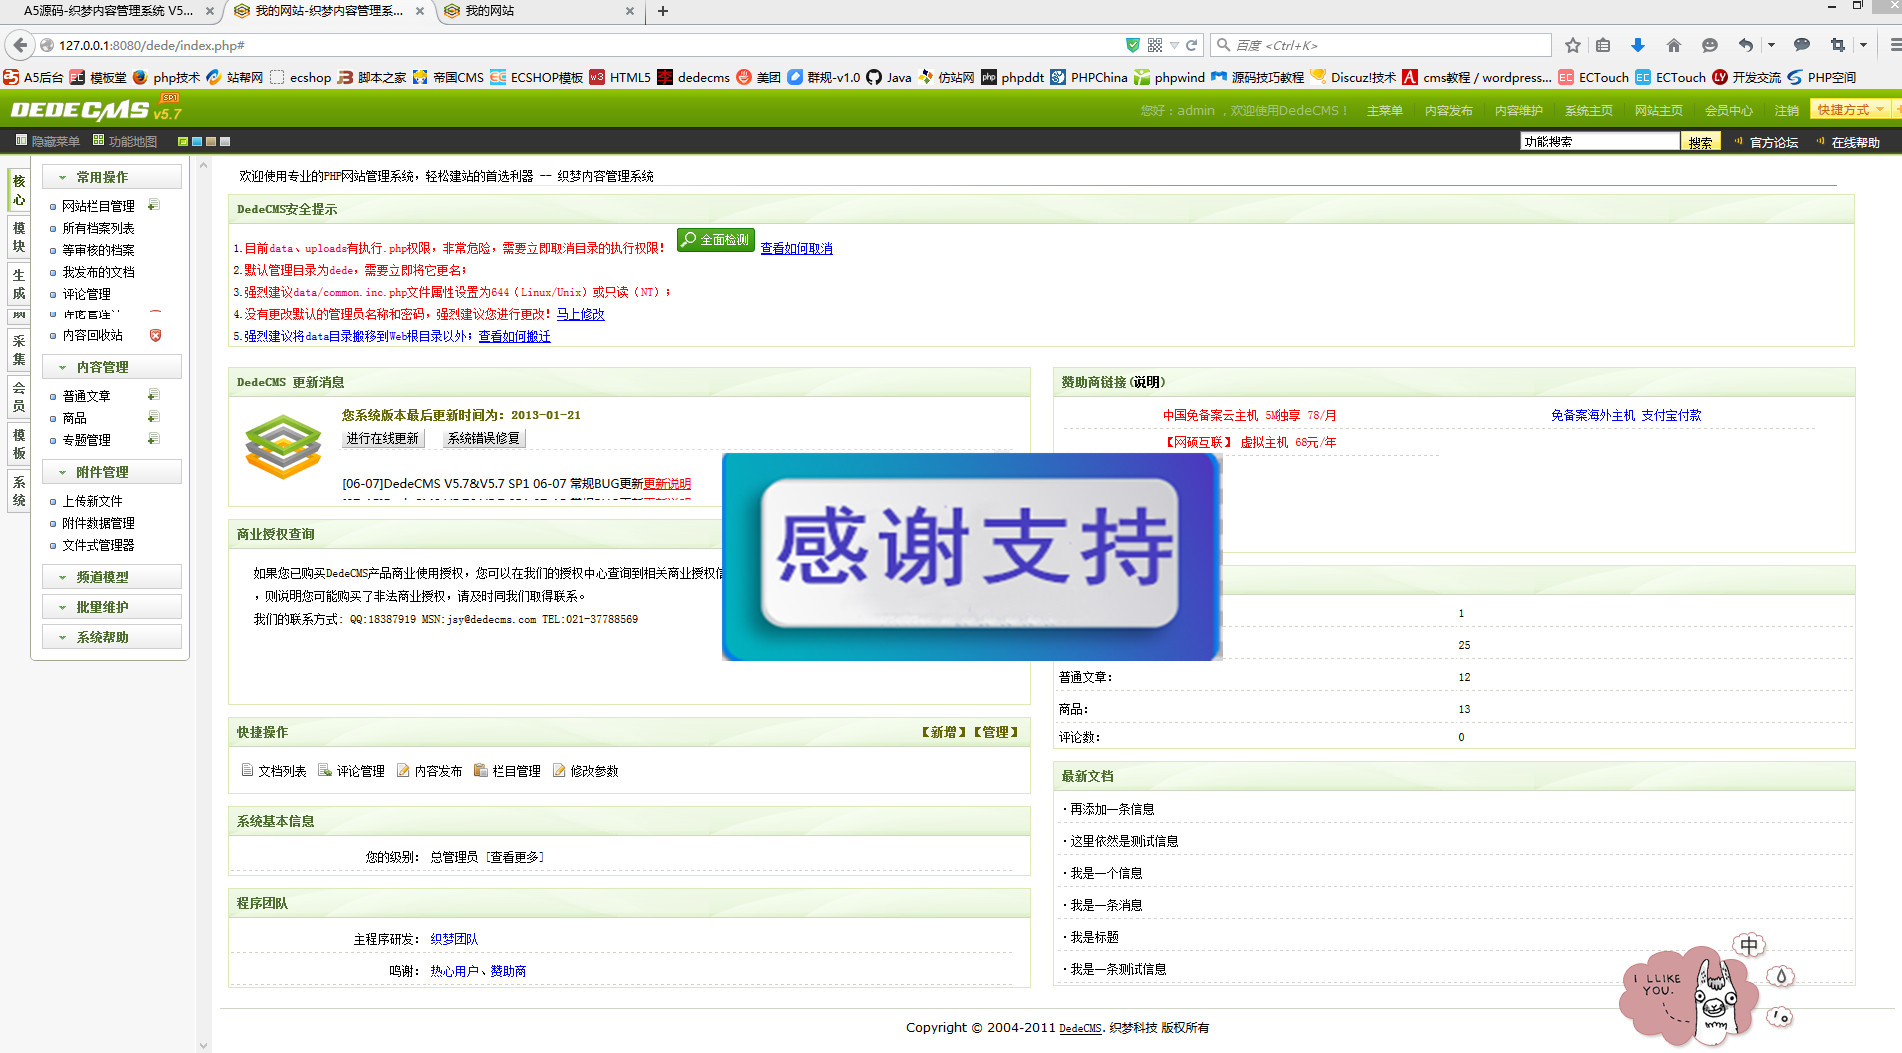
Task: Click the 搜索 button
Action: (x=1700, y=142)
